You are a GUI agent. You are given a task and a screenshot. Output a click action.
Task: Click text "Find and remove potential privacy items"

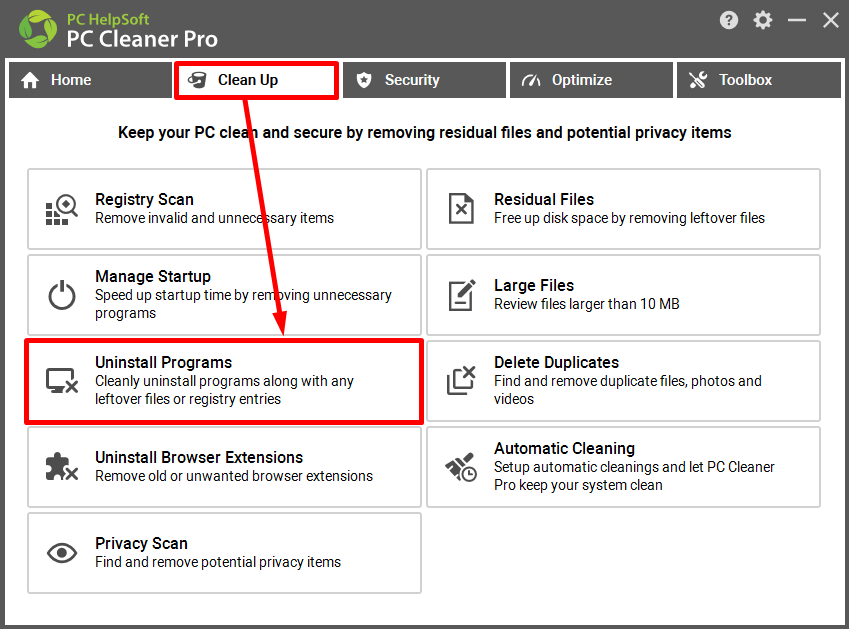[x=218, y=562]
